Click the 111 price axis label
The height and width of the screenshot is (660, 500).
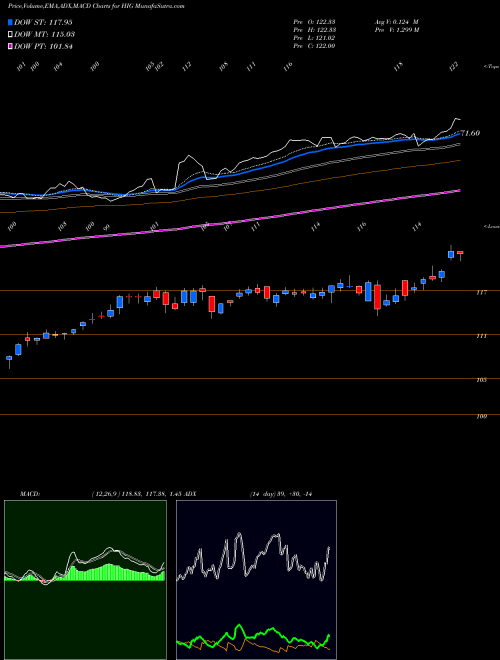481,336
